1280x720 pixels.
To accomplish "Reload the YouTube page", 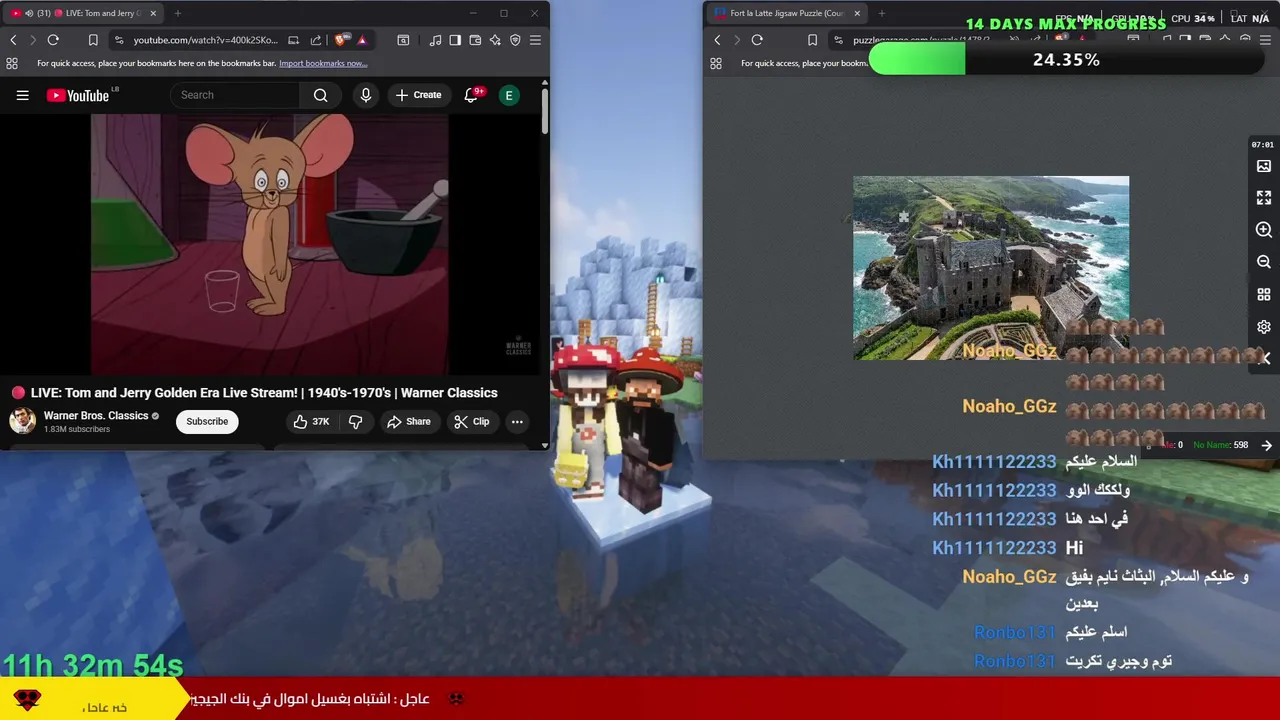I will click(x=53, y=40).
